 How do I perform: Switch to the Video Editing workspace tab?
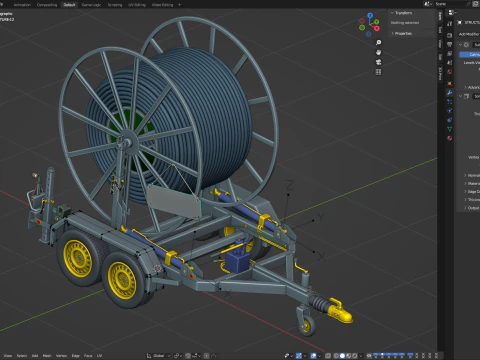point(162,5)
